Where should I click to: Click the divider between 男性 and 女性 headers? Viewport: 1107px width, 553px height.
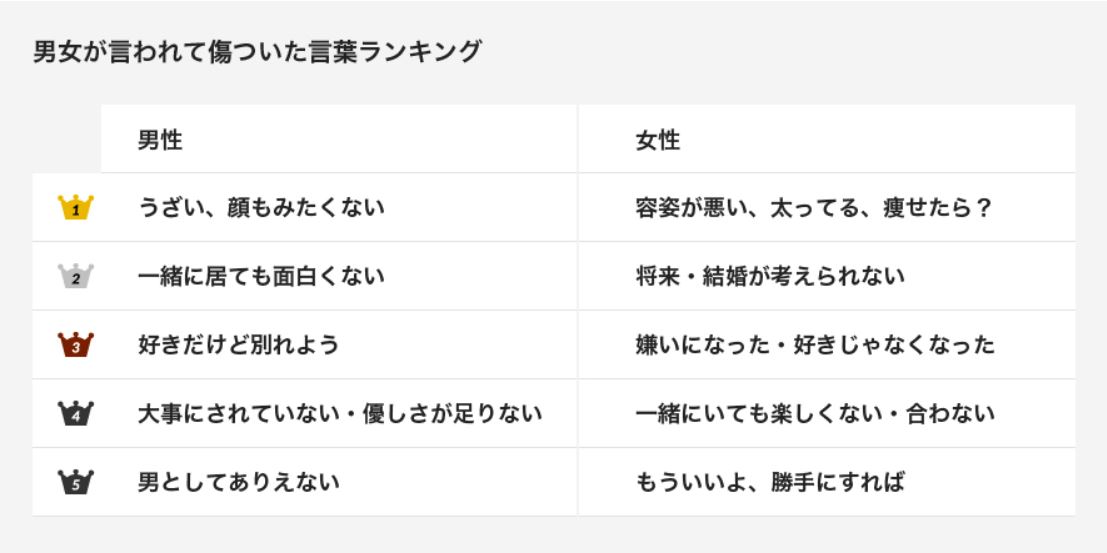tap(578, 140)
